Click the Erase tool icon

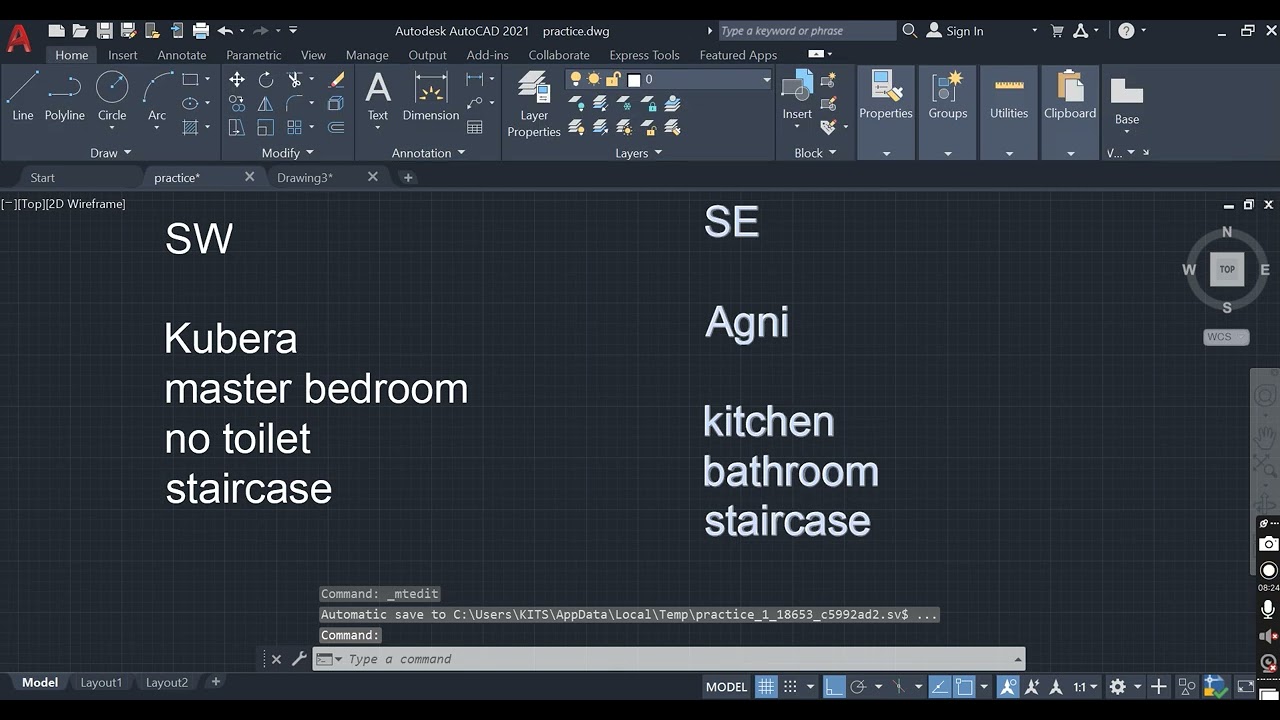point(337,79)
